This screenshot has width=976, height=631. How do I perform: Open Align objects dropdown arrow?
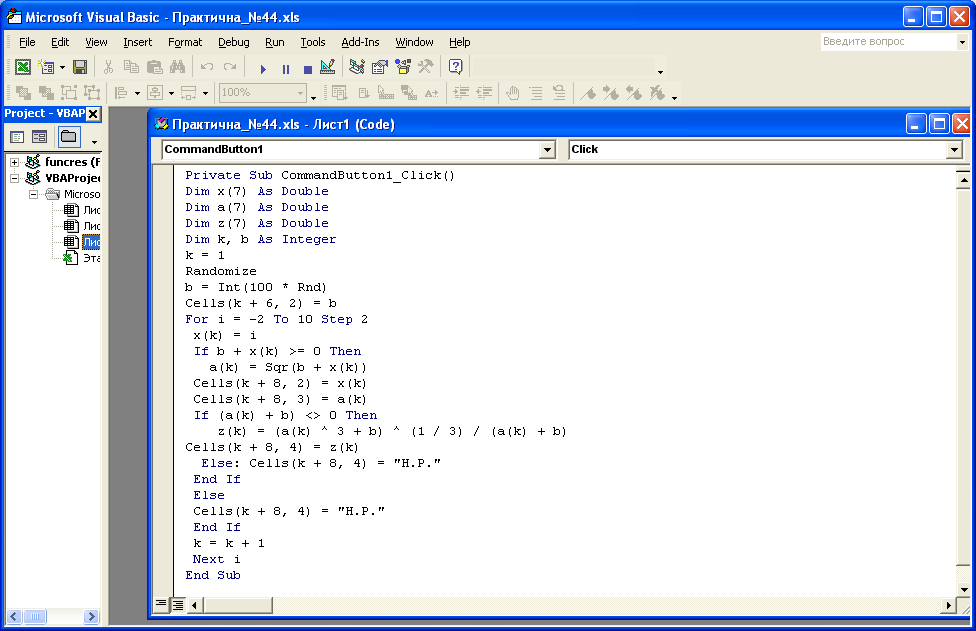point(138,93)
